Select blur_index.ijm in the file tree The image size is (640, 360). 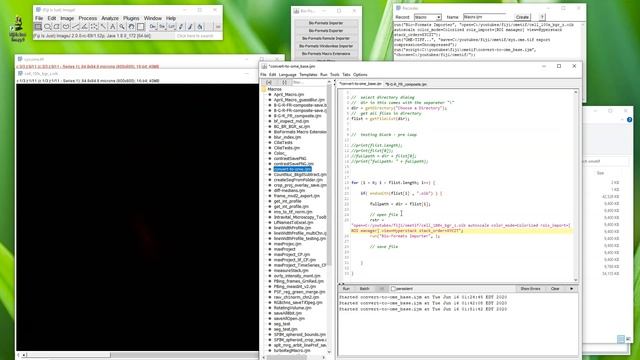[287, 137]
